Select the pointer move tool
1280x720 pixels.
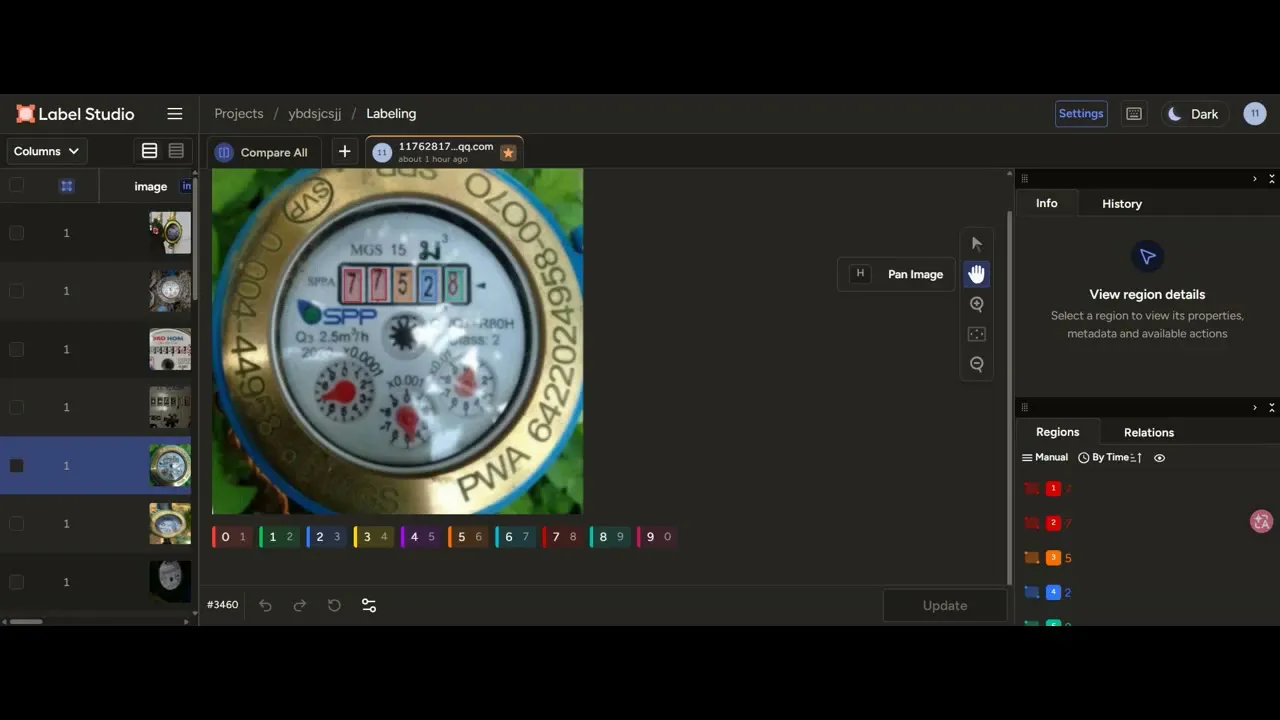coord(977,243)
